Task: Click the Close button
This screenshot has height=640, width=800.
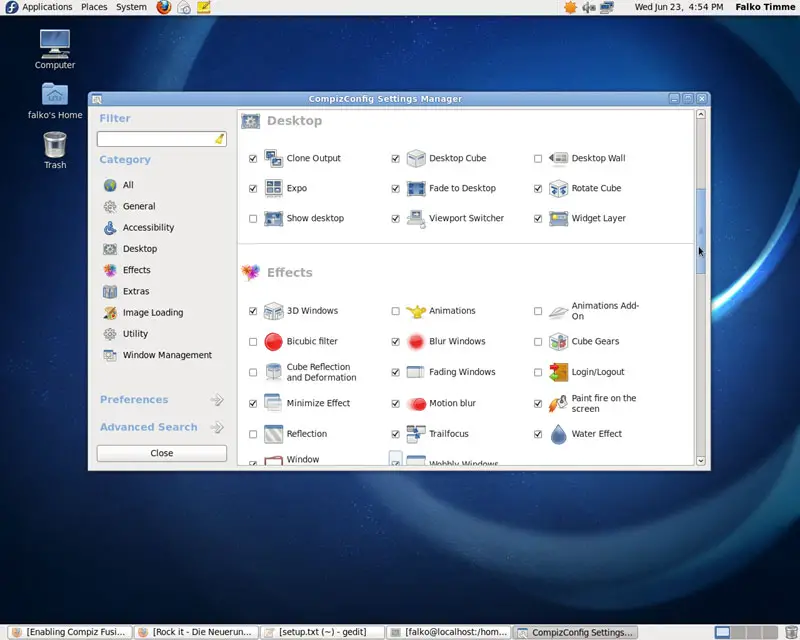Action: pyautogui.click(x=162, y=453)
